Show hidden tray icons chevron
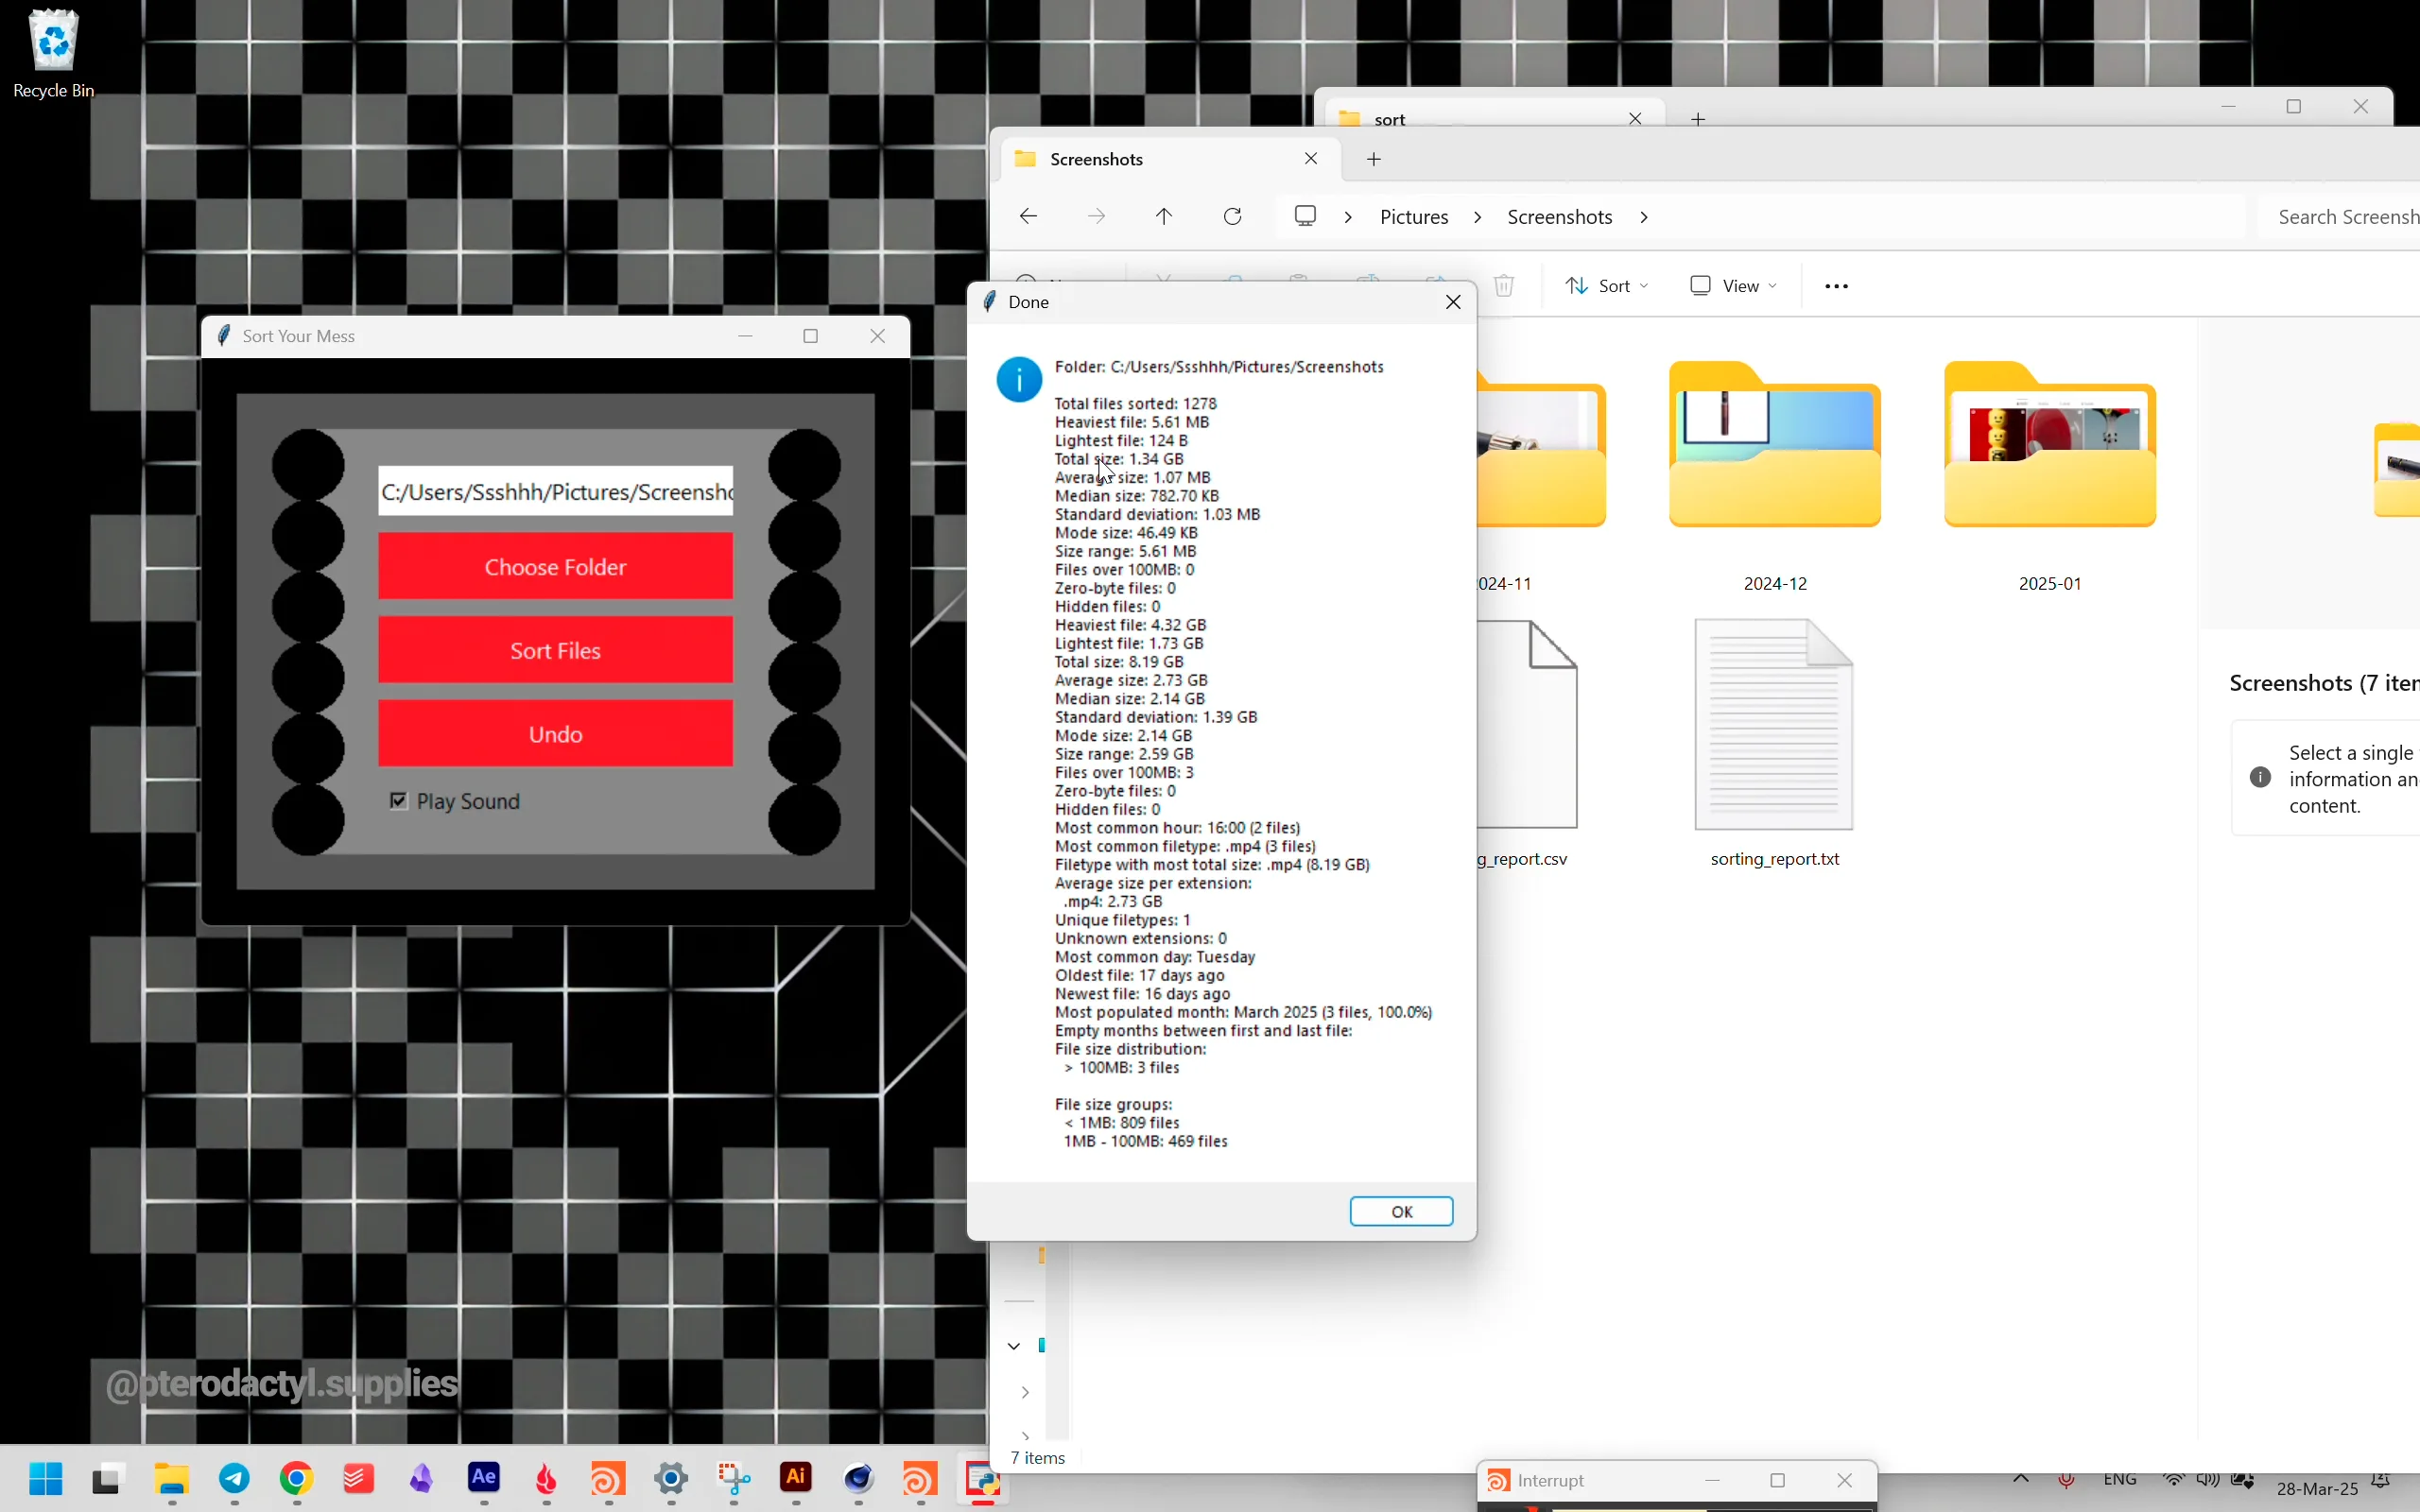The image size is (2420, 1512). [x=2021, y=1480]
